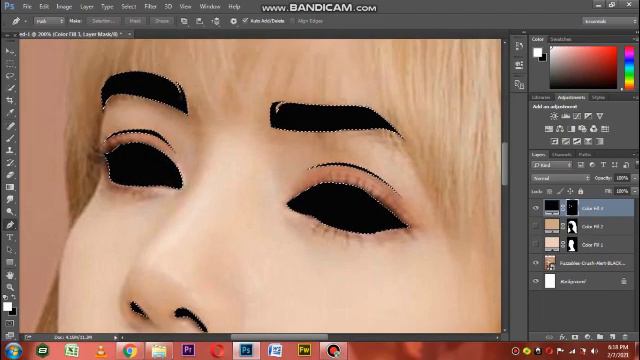Open the layer Kind filter dropdown
The width and height of the screenshot is (640, 360).
coord(552,165)
